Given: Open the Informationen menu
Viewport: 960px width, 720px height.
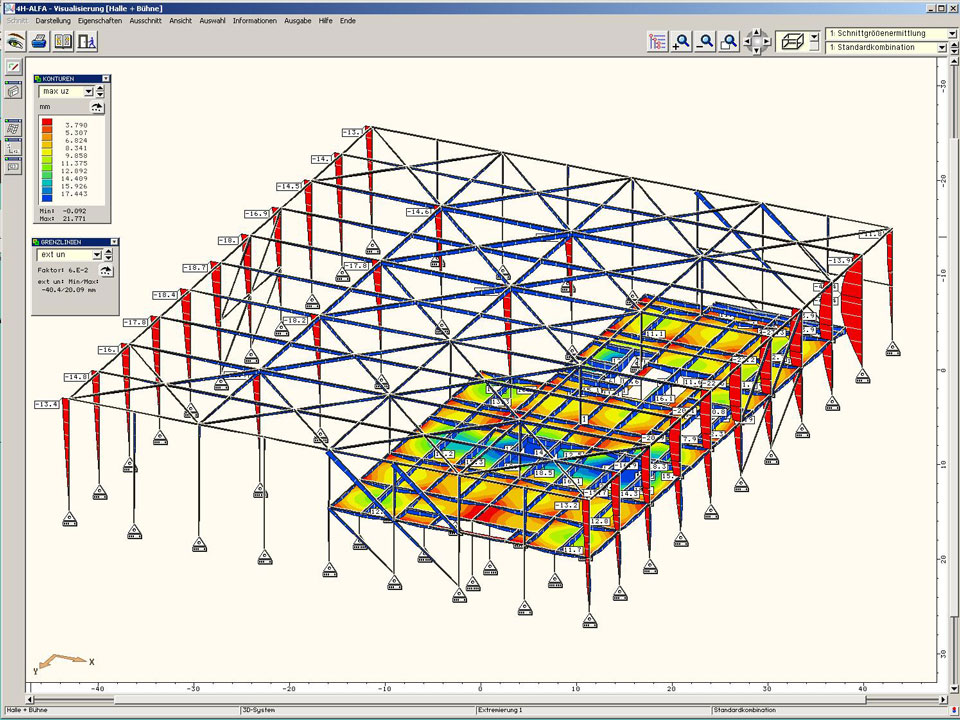Looking at the screenshot, I should click(x=254, y=20).
